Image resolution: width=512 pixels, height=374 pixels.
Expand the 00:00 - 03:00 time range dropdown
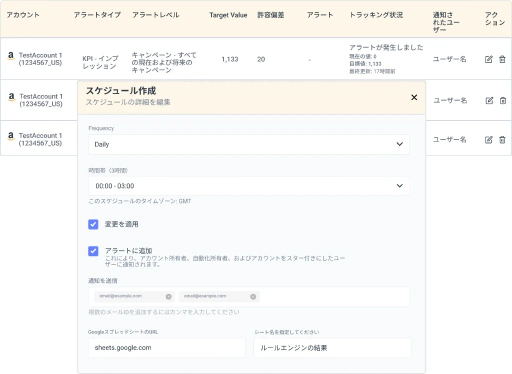(x=249, y=186)
